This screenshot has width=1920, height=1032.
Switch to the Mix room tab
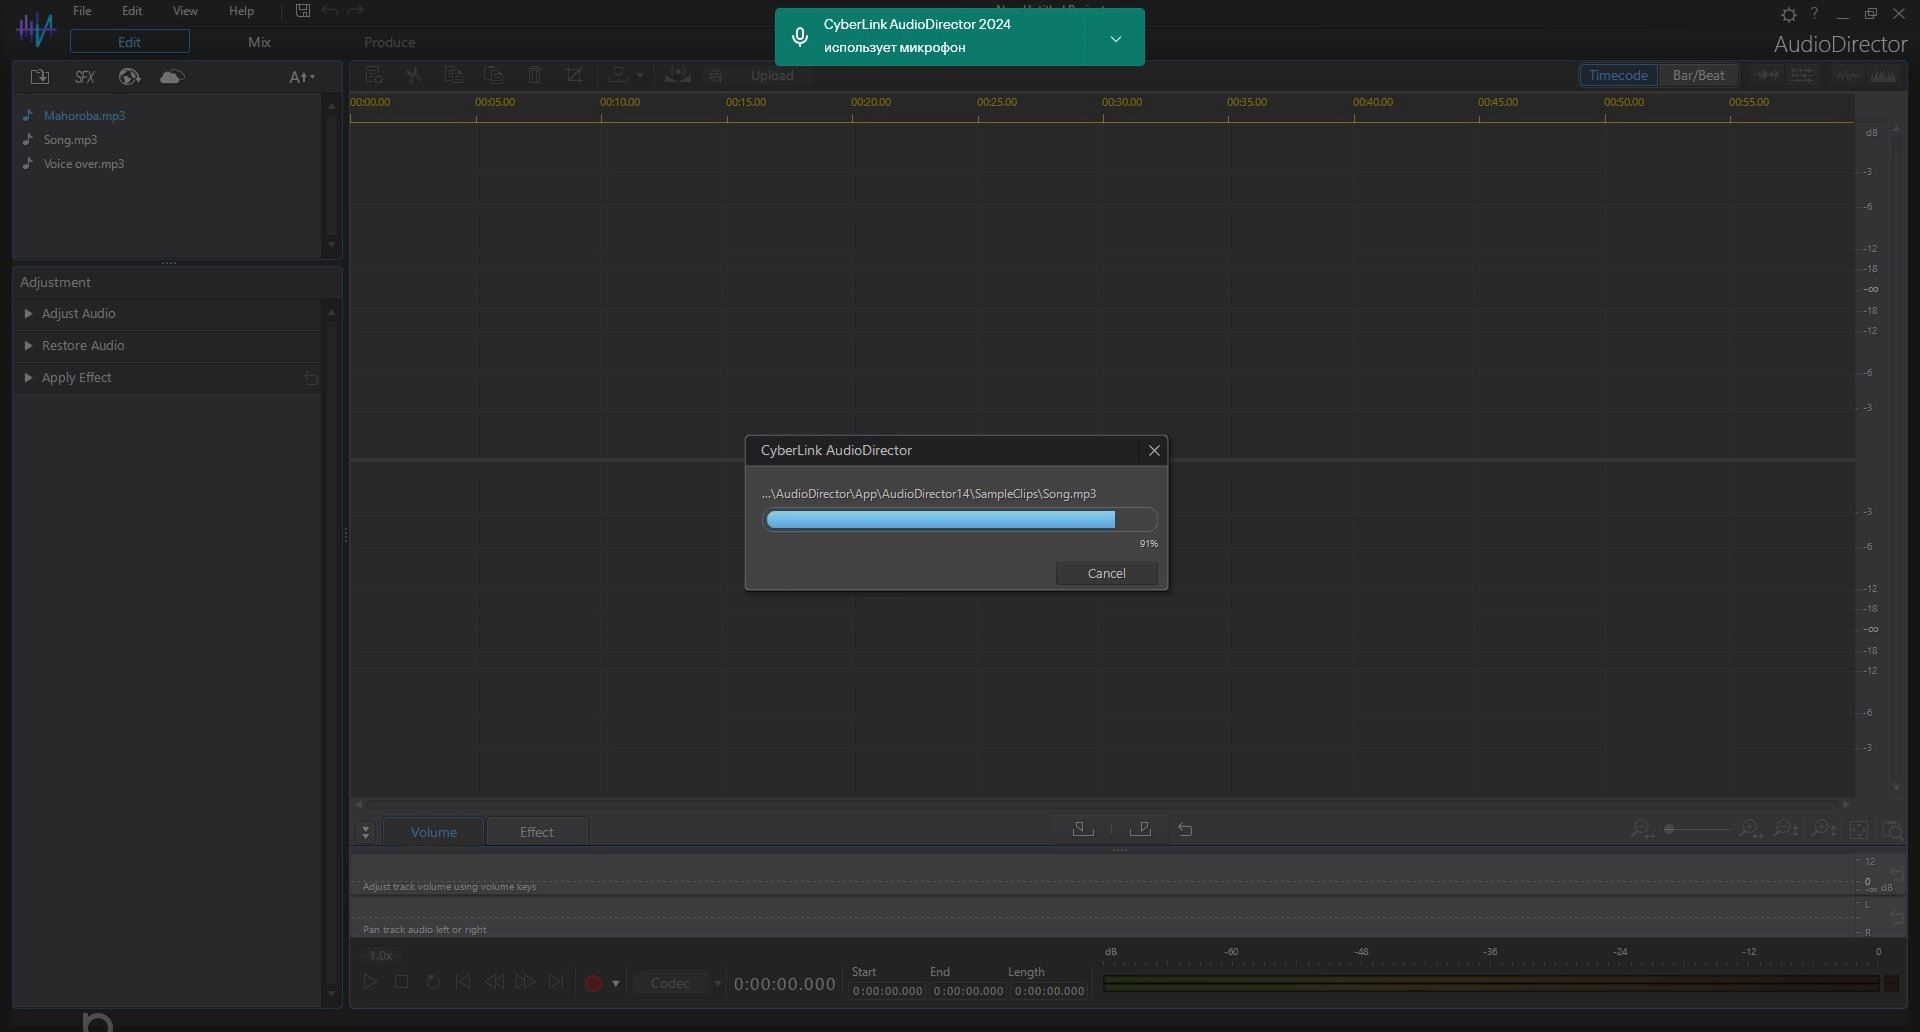tap(259, 42)
